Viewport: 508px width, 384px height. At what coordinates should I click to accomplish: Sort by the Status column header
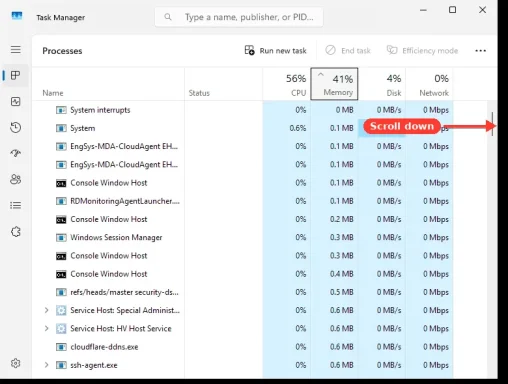tap(224, 84)
